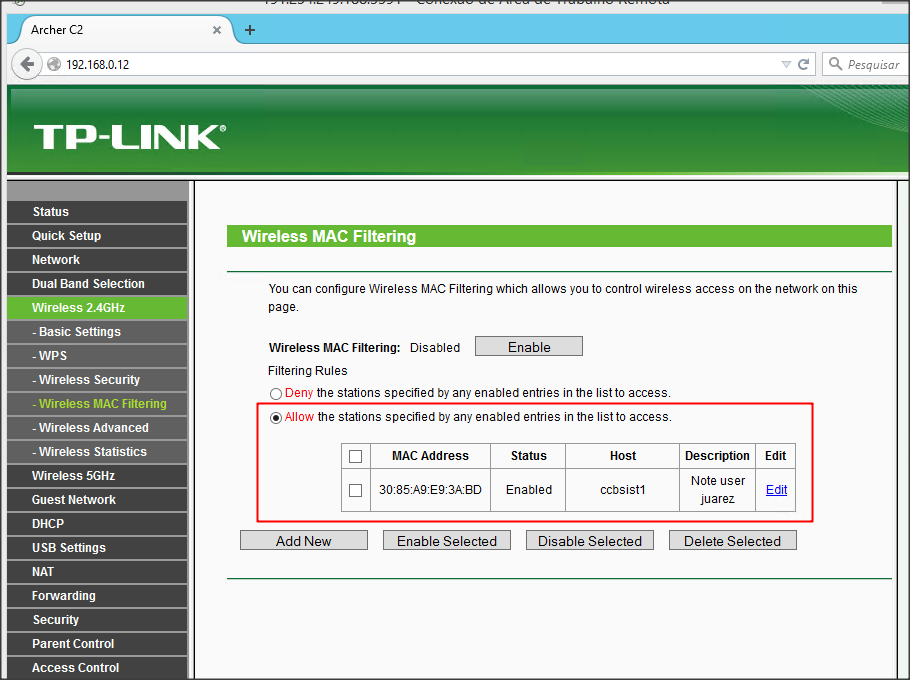This screenshot has width=910, height=680.
Task: Open Wireless MAC Filtering submenu
Action: click(x=98, y=404)
